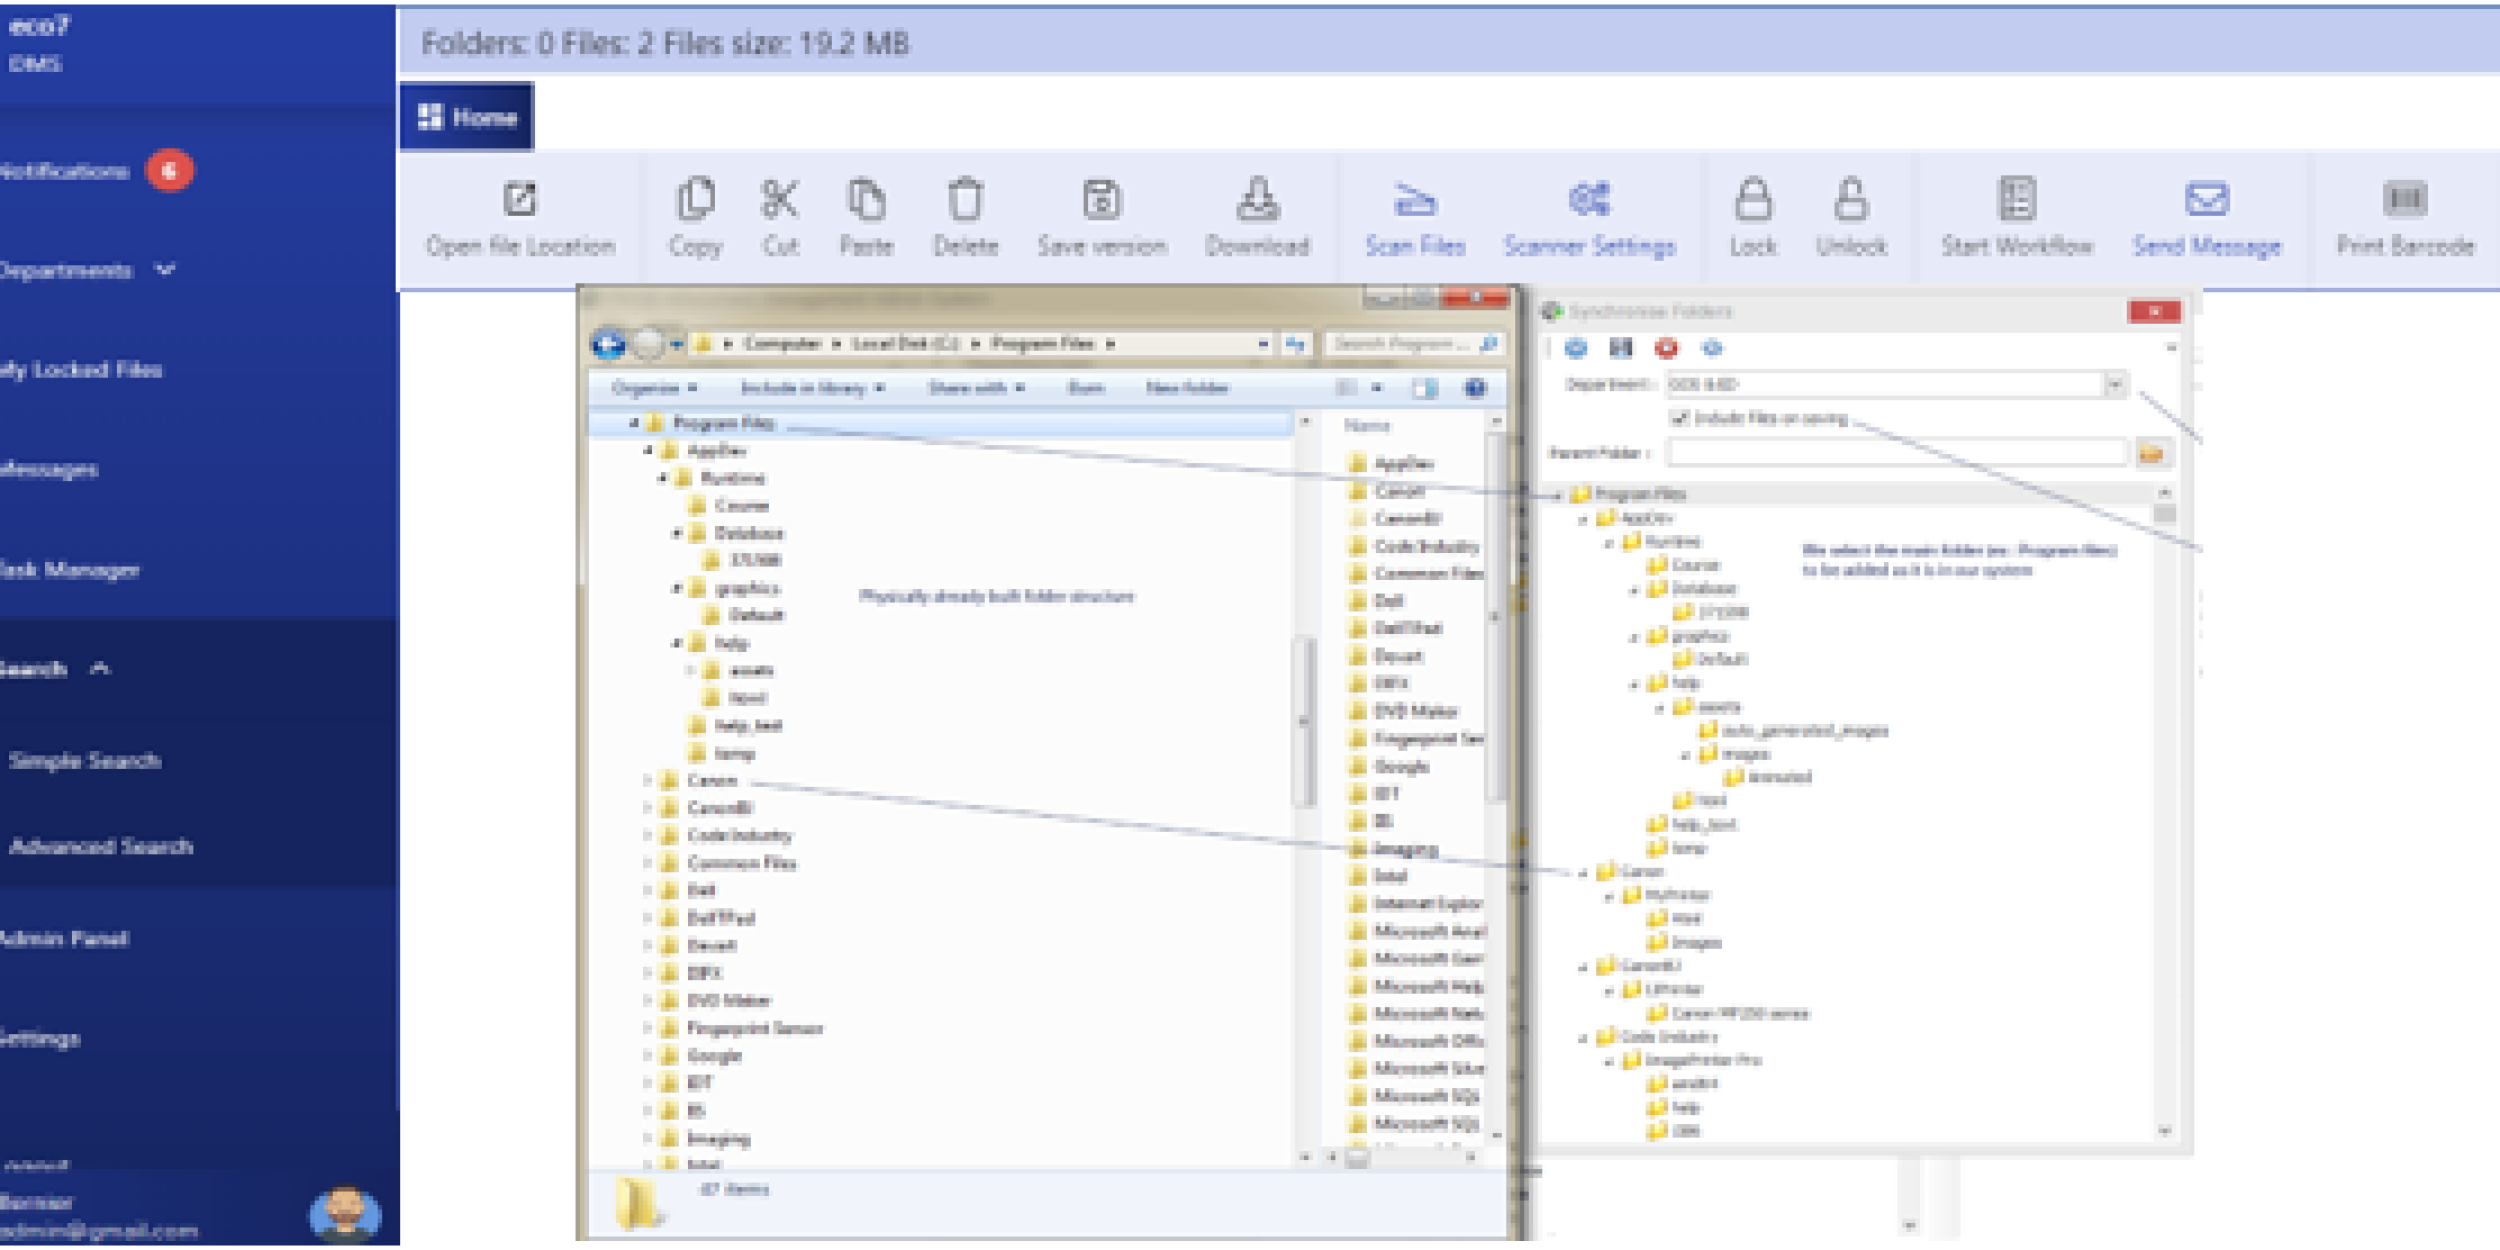This screenshot has height=1250, width=2500.
Task: Click the Paste icon in the toolbar
Action: click(x=866, y=199)
